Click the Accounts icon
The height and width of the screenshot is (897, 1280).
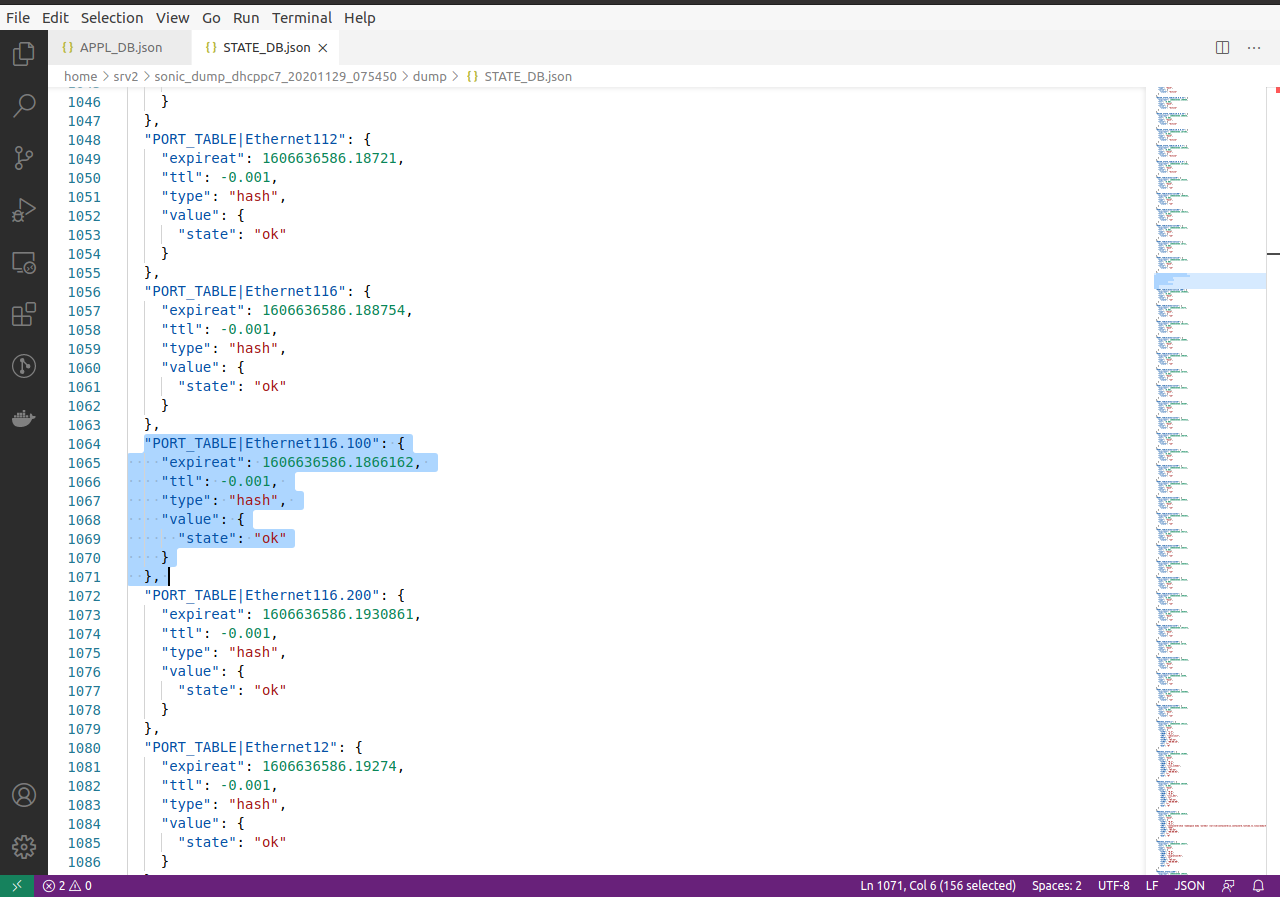pos(24,795)
